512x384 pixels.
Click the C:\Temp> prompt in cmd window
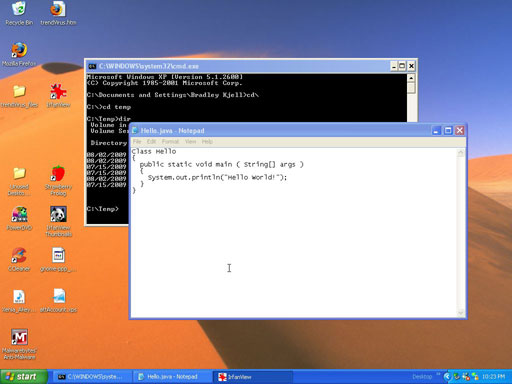[103, 209]
